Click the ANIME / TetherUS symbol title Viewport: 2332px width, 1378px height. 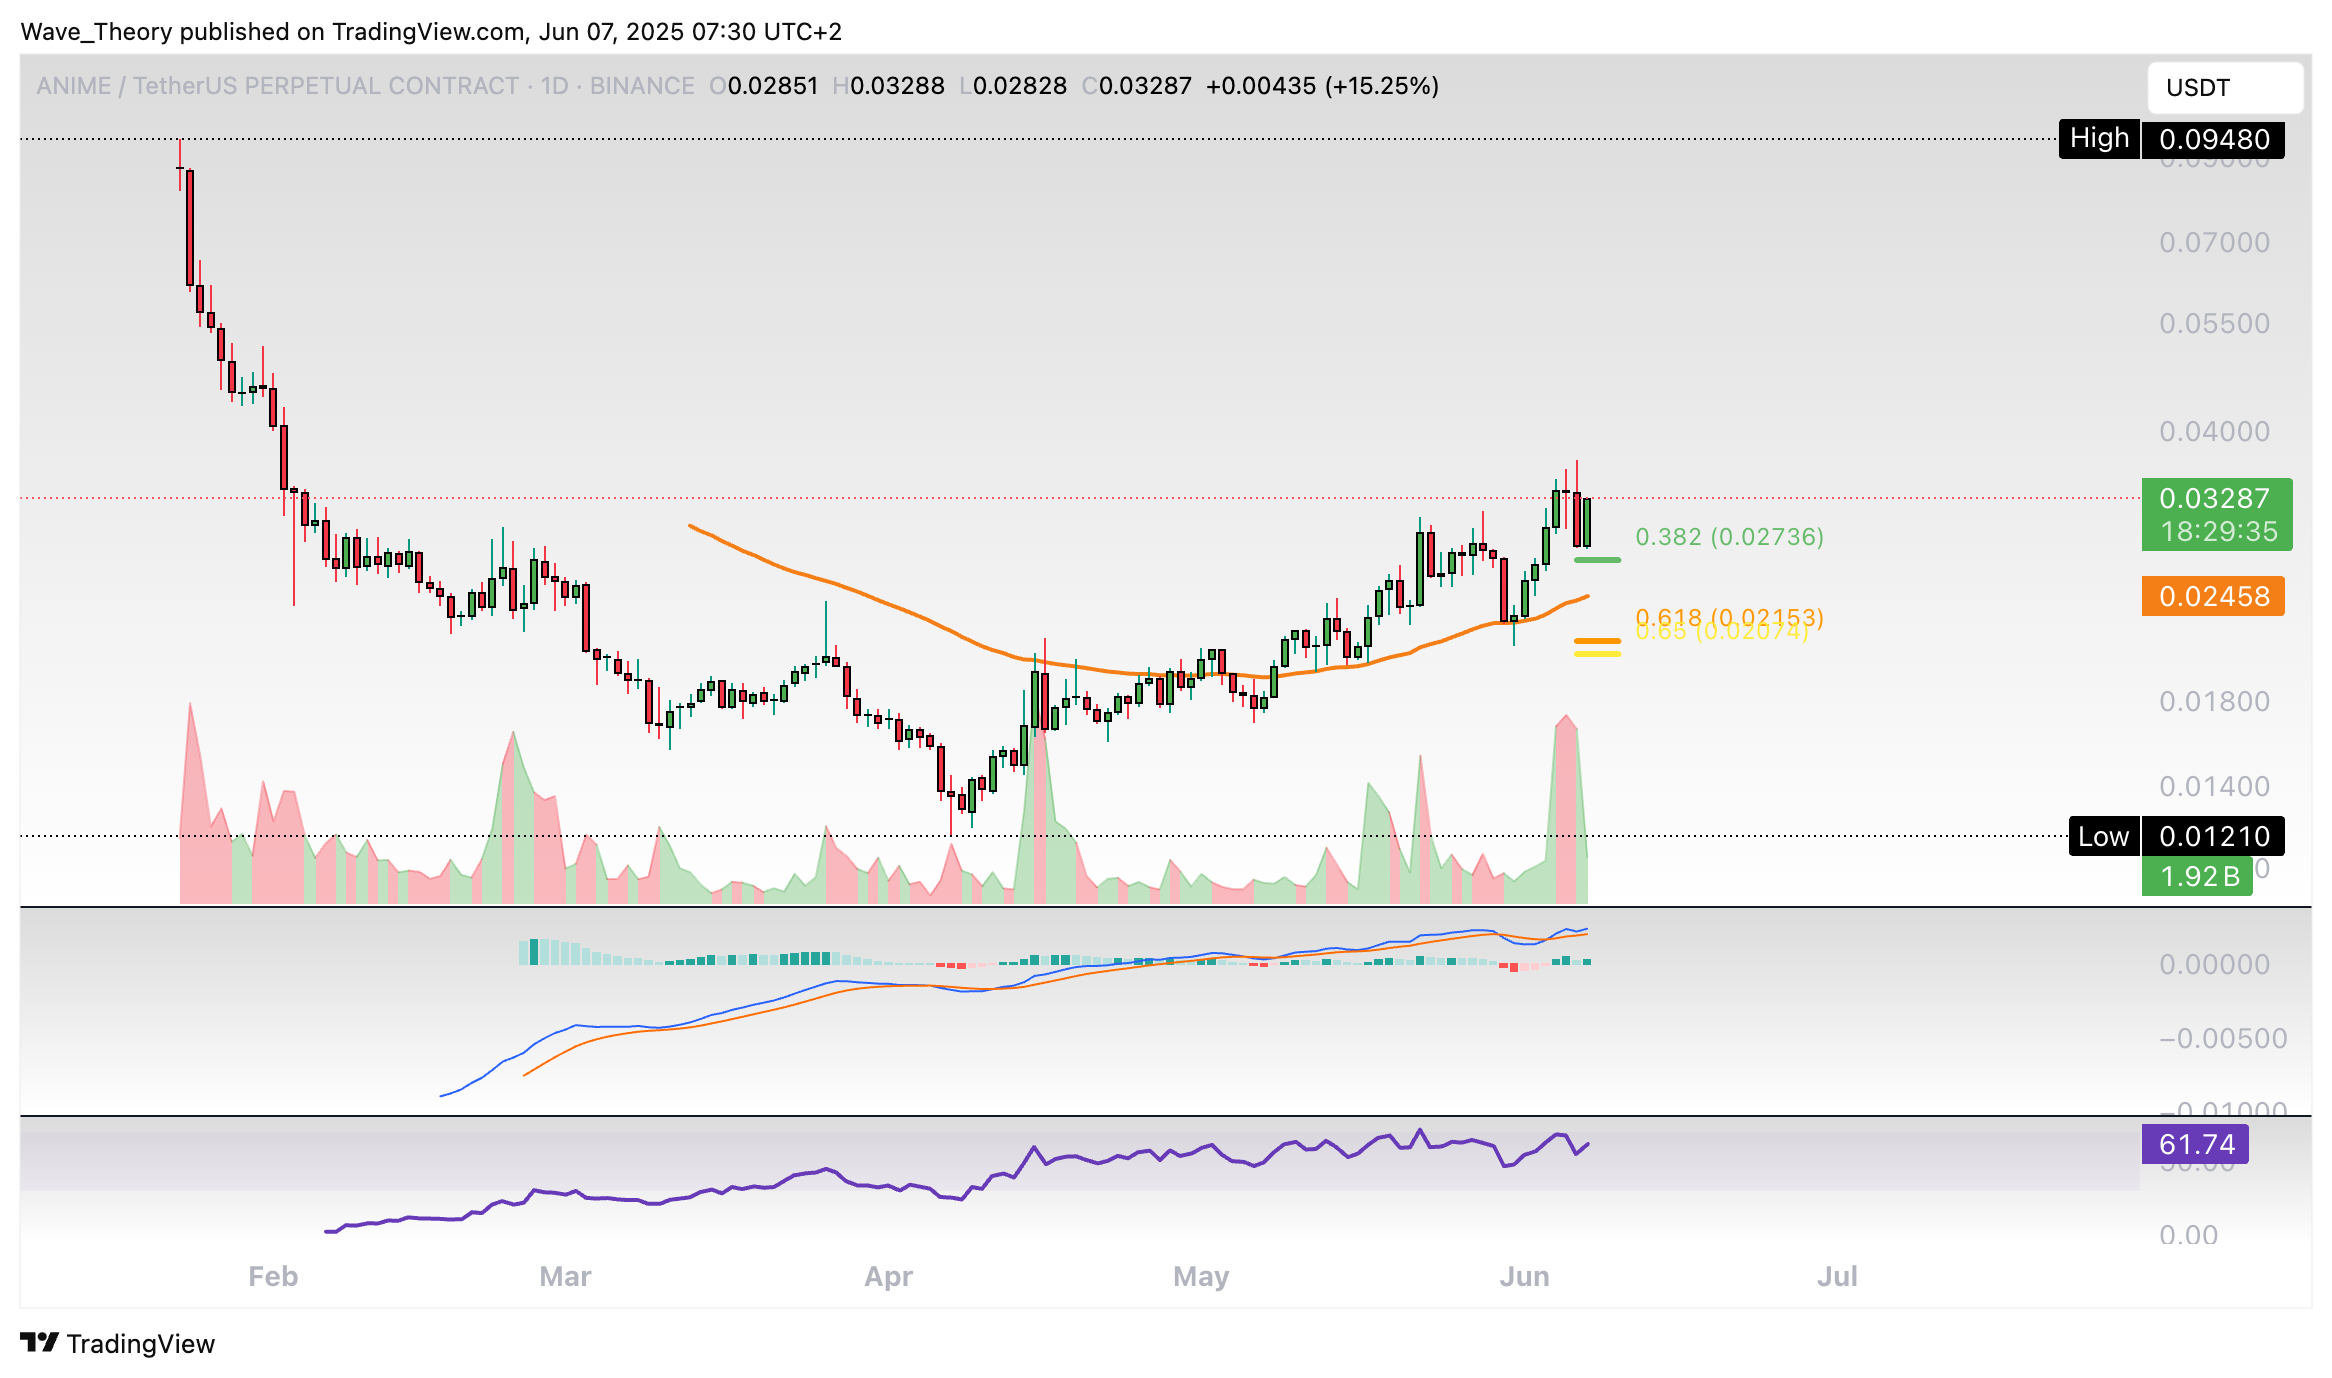tap(278, 86)
